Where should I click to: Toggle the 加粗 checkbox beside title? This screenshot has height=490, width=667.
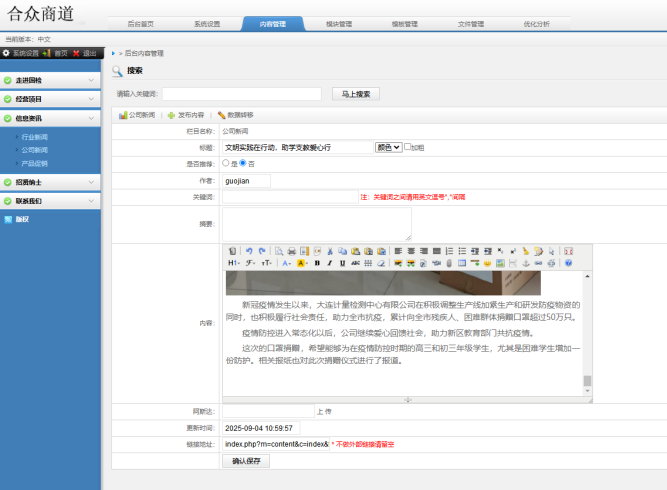(x=409, y=147)
